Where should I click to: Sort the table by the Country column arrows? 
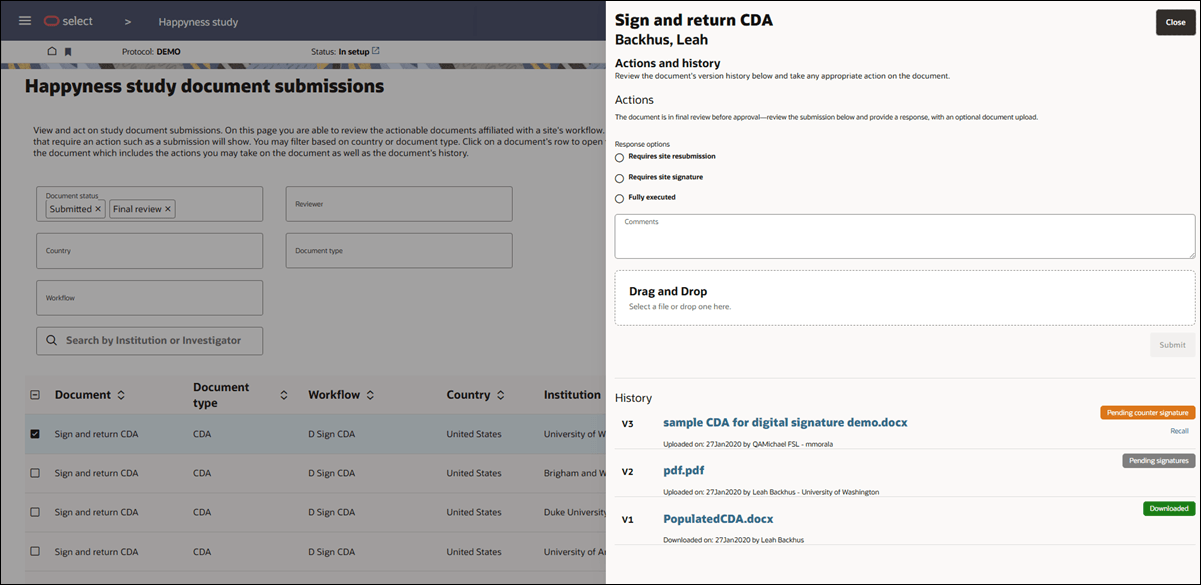pos(500,394)
